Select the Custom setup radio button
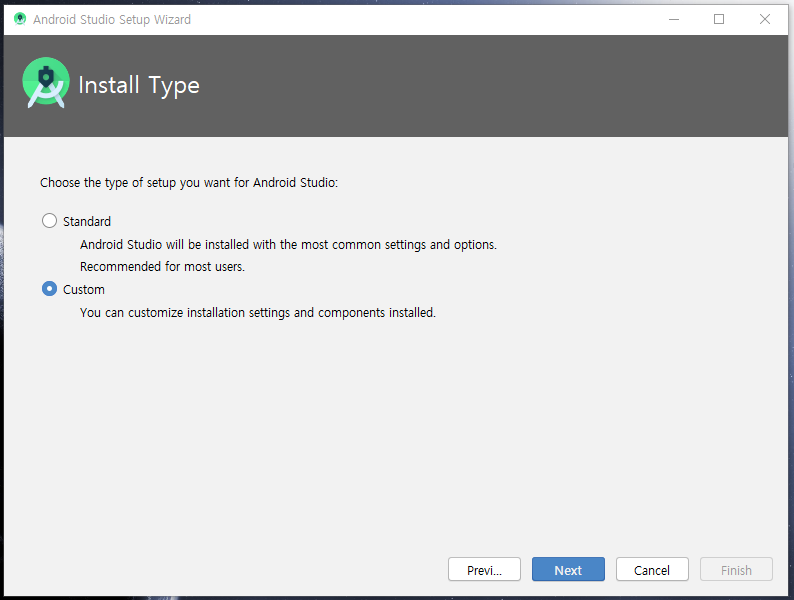 pos(49,289)
